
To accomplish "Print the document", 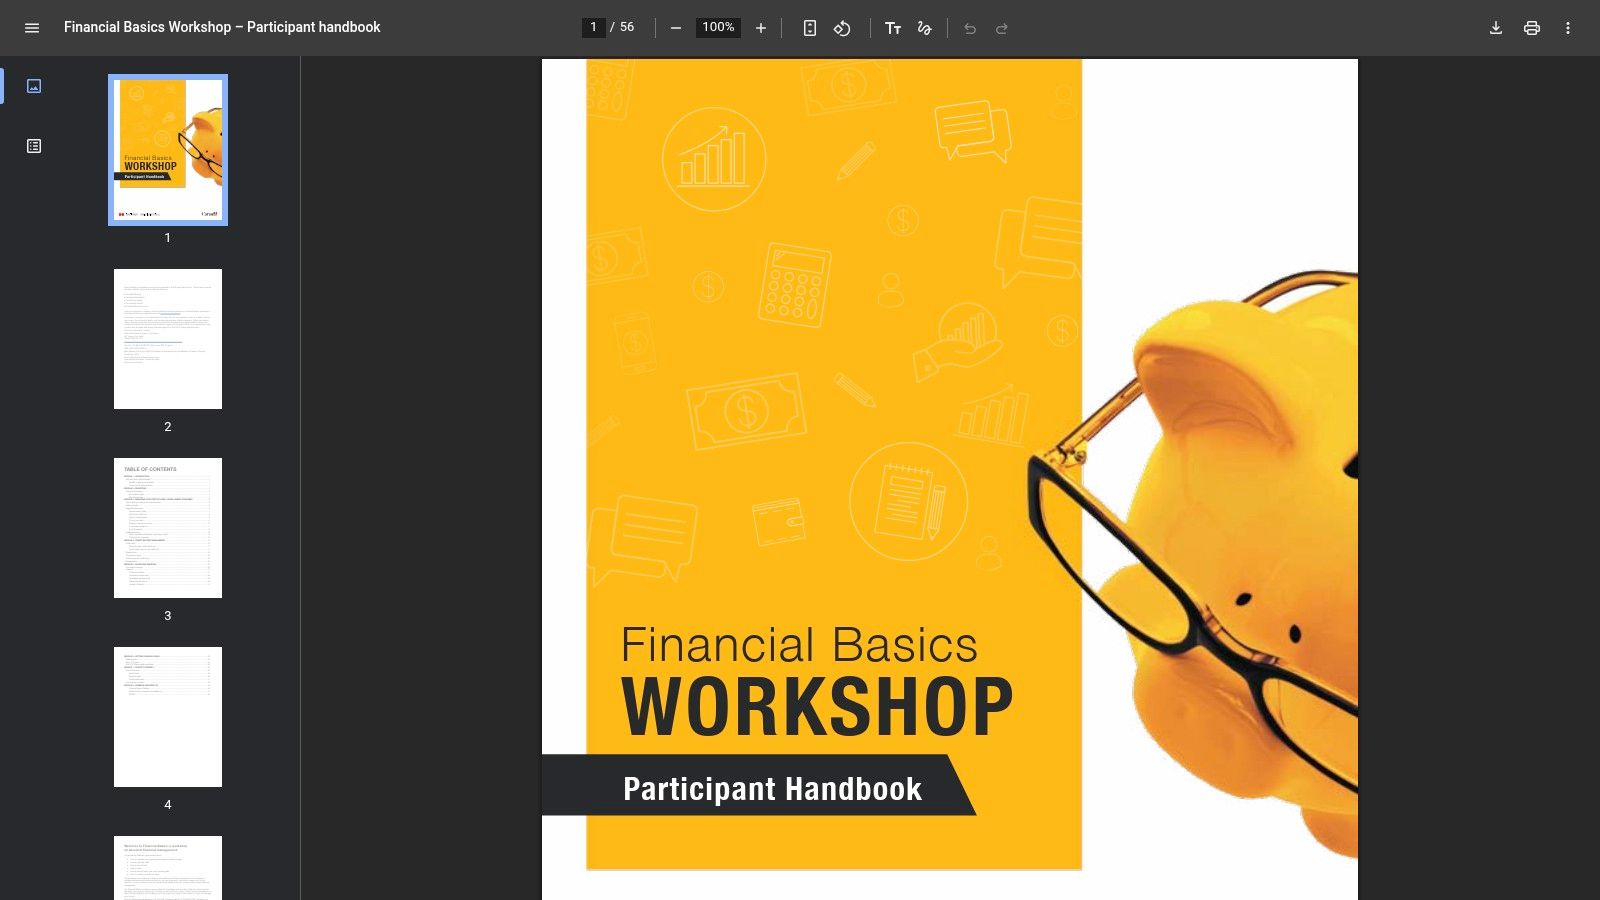I will [x=1532, y=28].
